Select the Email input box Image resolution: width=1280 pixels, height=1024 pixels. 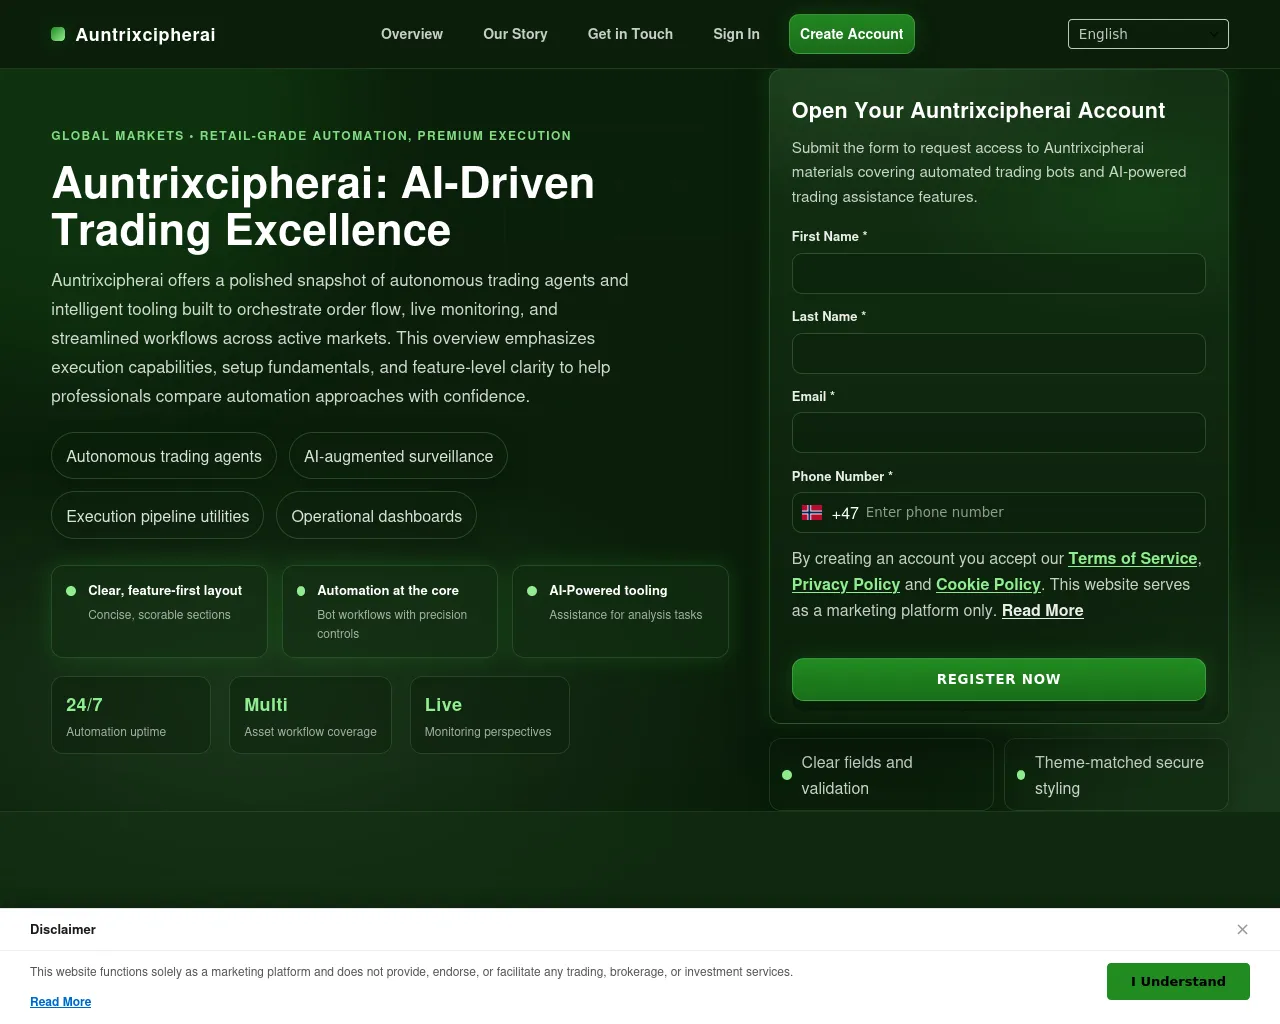coord(998,433)
